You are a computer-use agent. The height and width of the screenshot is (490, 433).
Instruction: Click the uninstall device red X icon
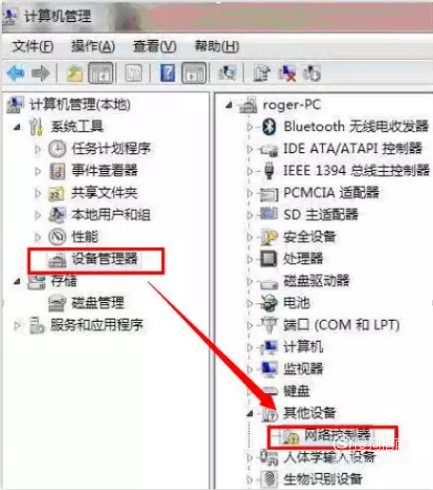(287, 73)
